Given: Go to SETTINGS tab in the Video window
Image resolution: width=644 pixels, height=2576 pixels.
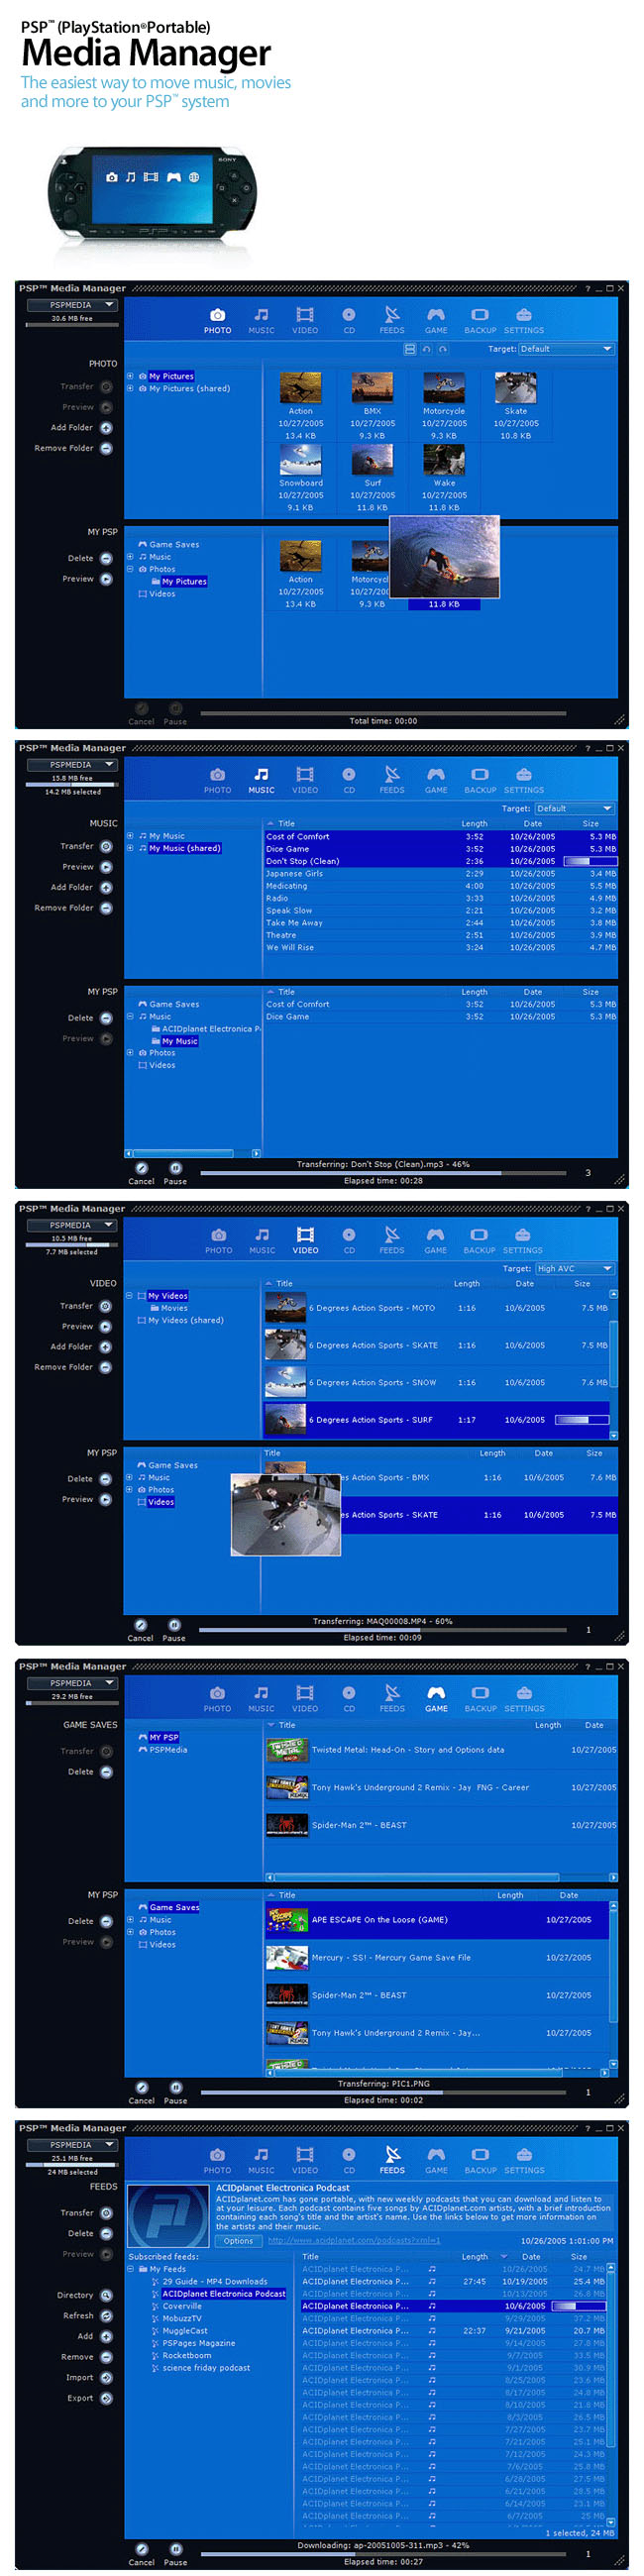Looking at the screenshot, I should [523, 1240].
